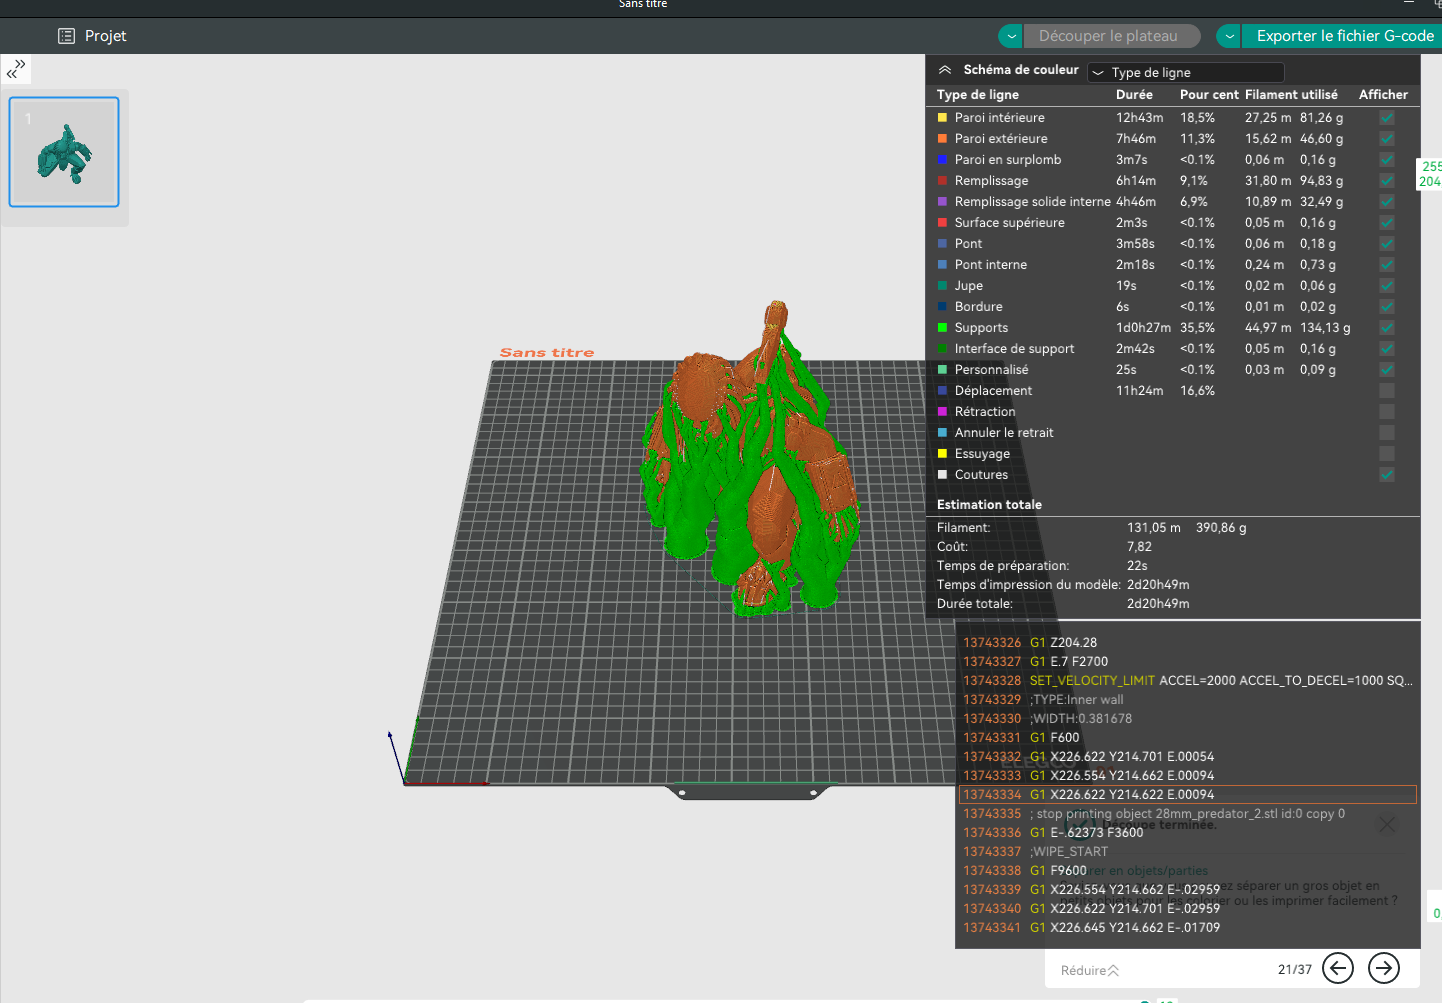Collapse the Schéma de couleur panel

(945, 70)
